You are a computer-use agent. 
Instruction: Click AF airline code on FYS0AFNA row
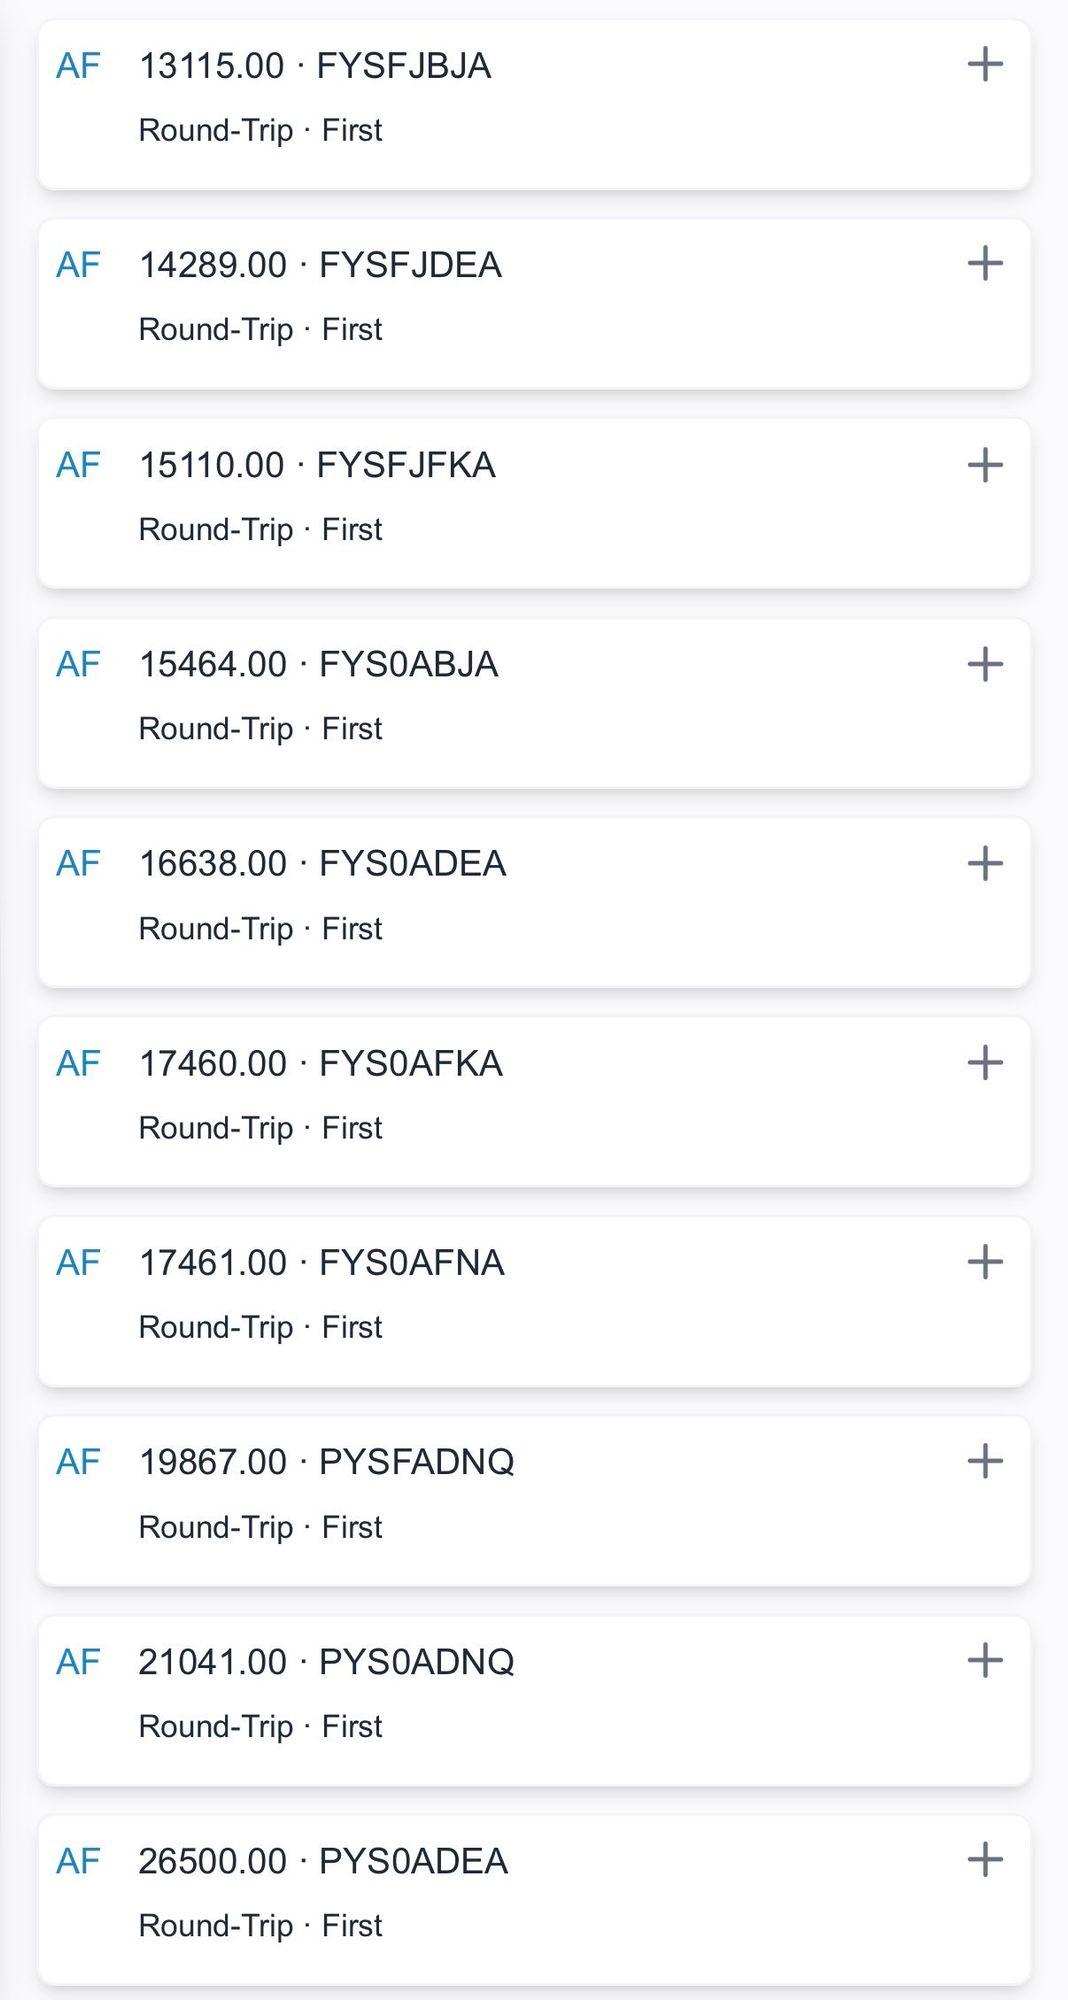tap(78, 1263)
